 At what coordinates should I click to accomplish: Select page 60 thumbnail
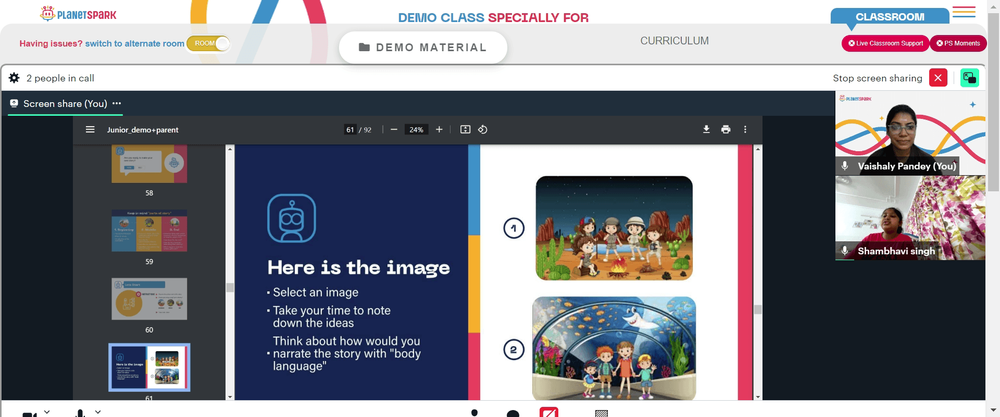pyautogui.click(x=149, y=299)
